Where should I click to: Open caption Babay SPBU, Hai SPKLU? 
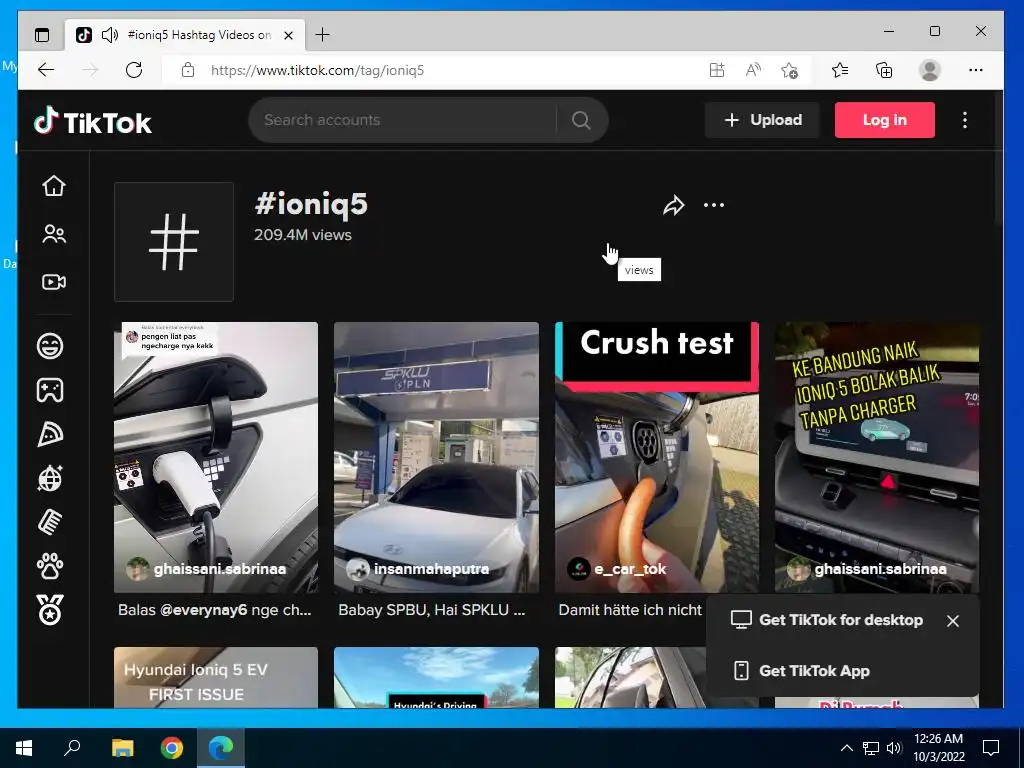tap(432, 610)
